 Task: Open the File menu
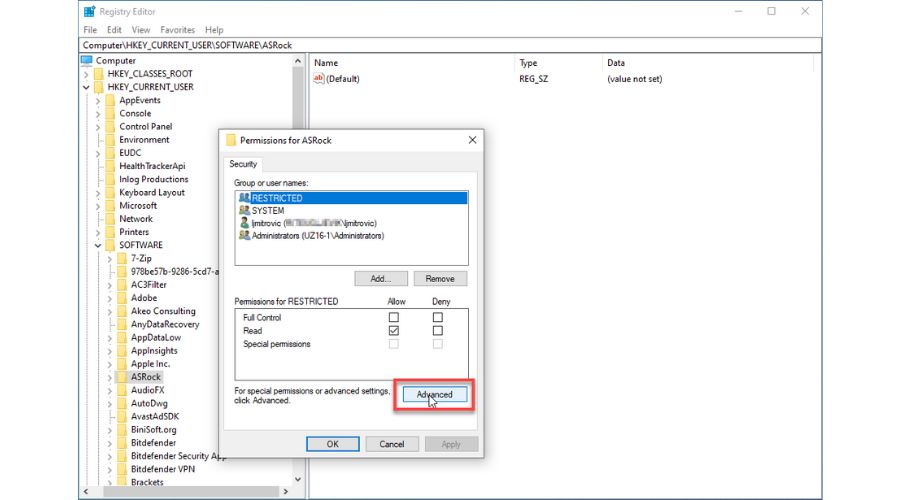90,30
